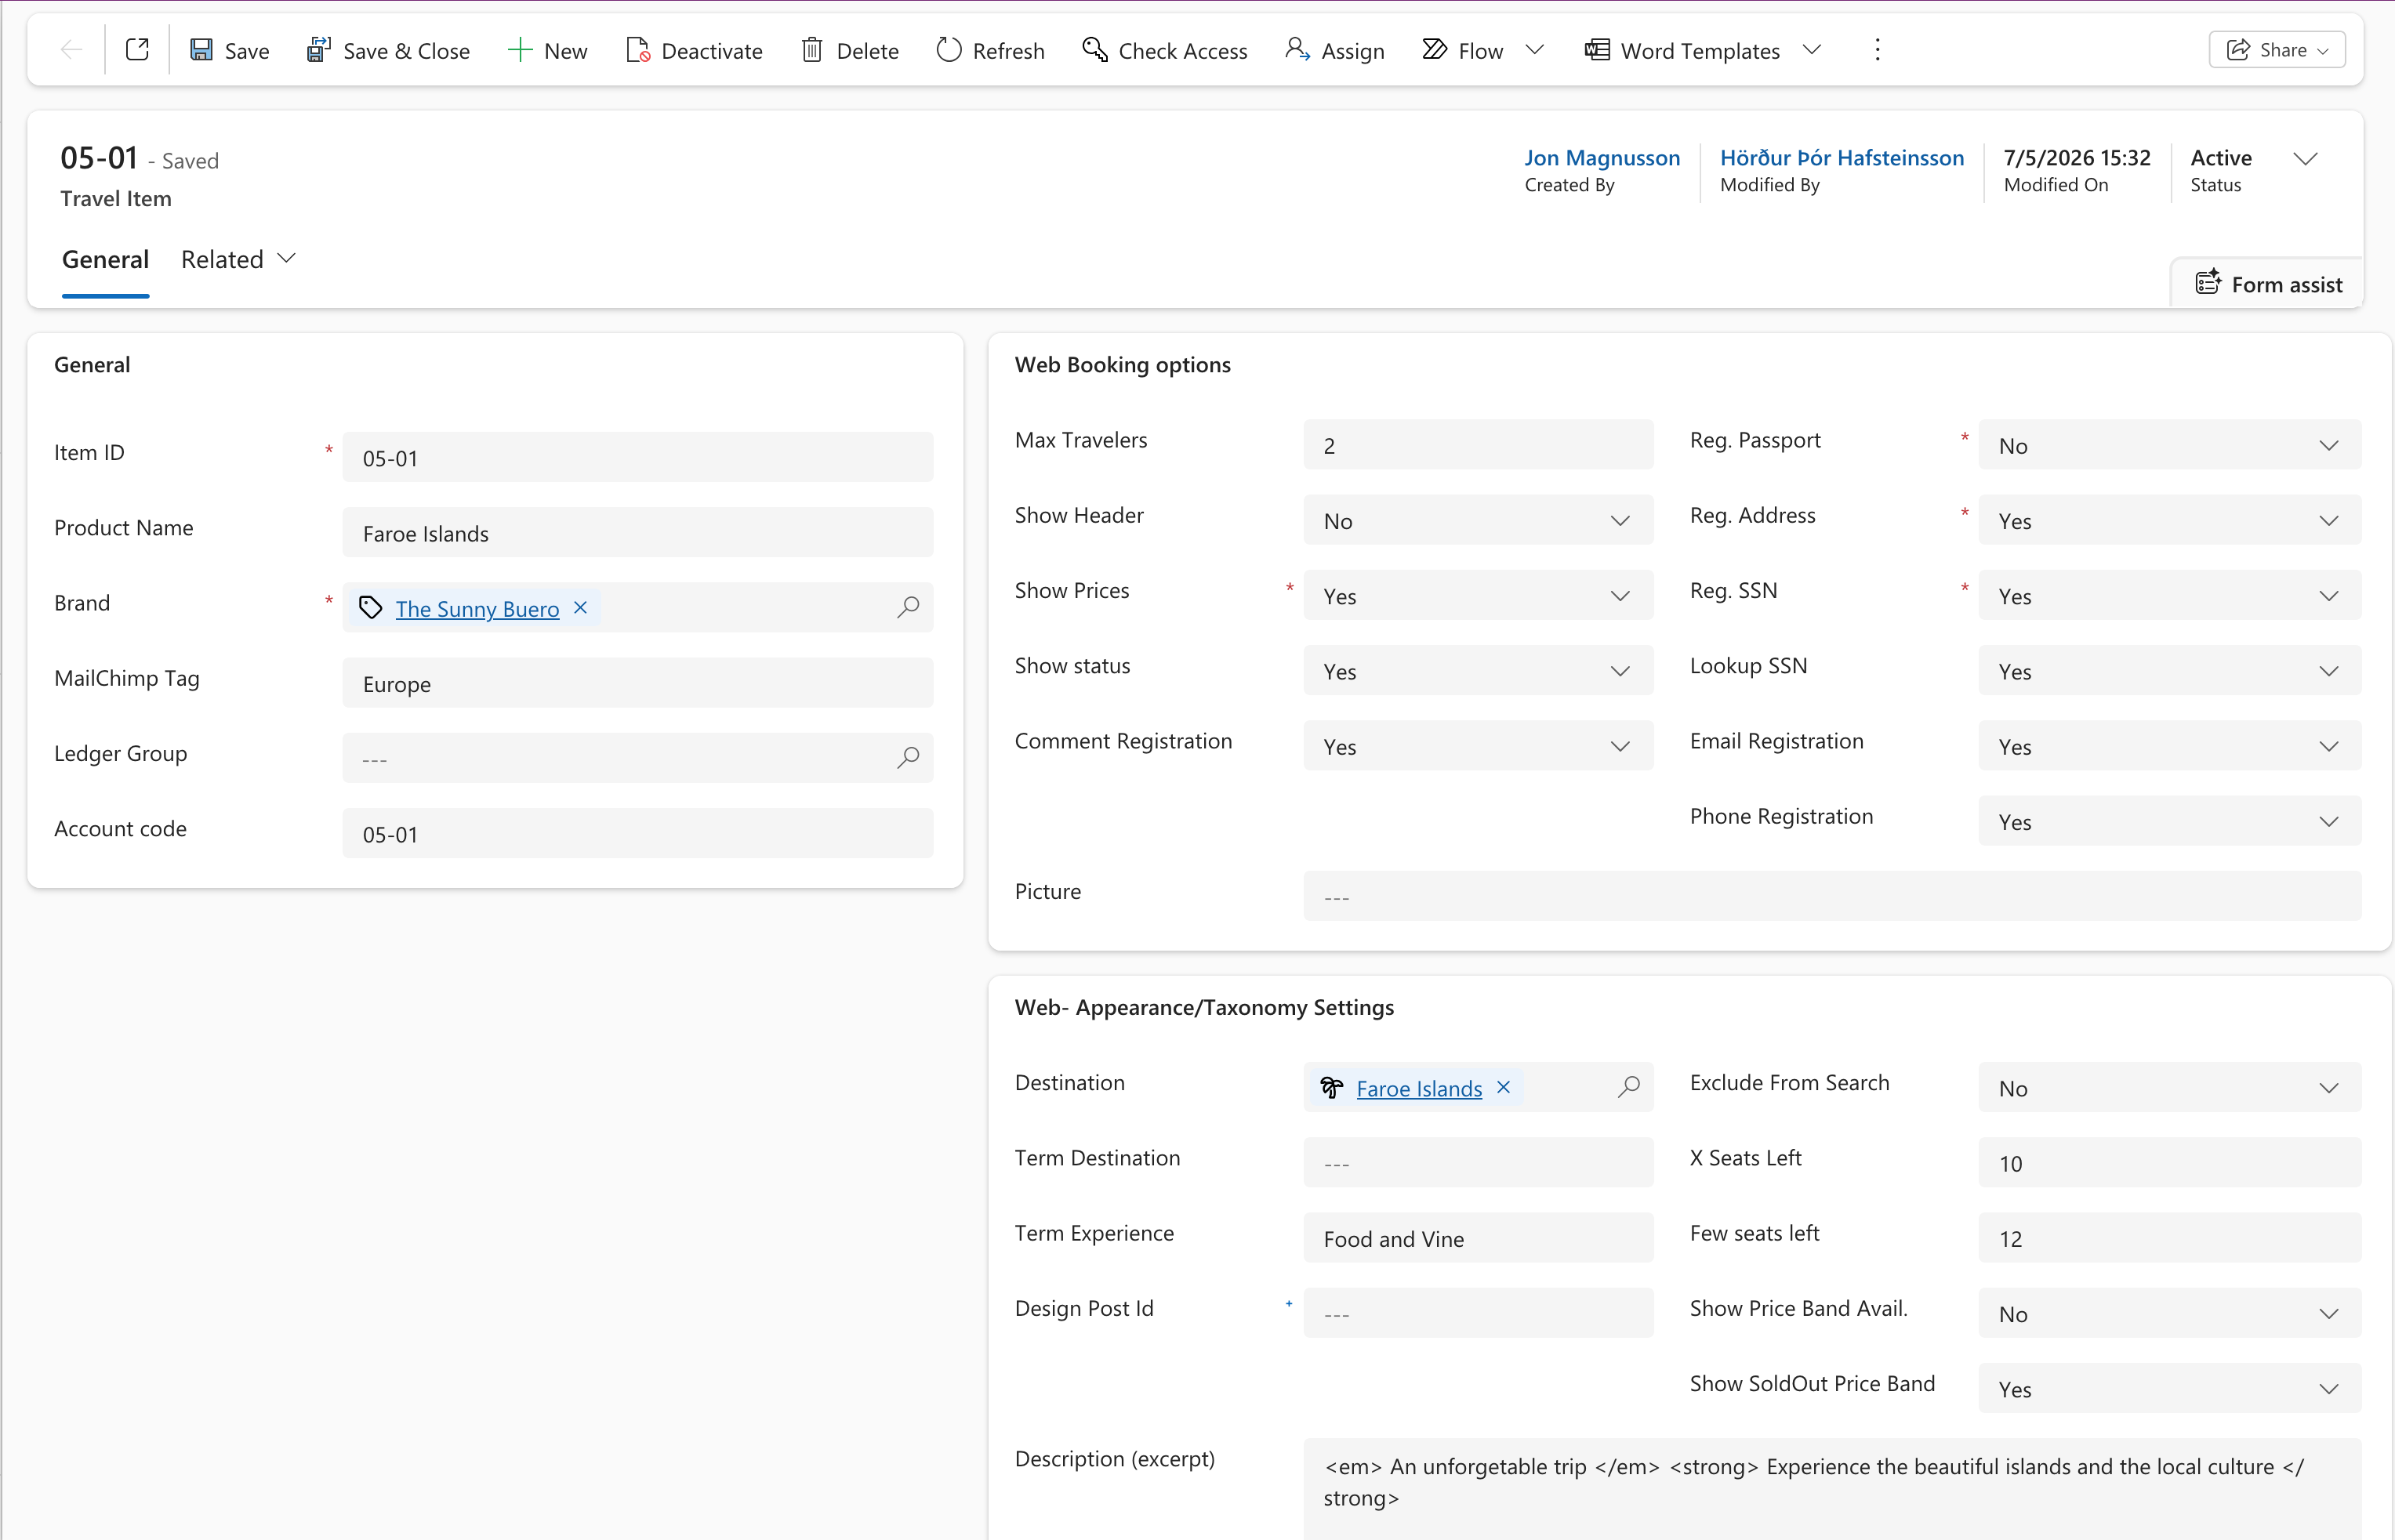Open the more commands overflow menu

1877,50
